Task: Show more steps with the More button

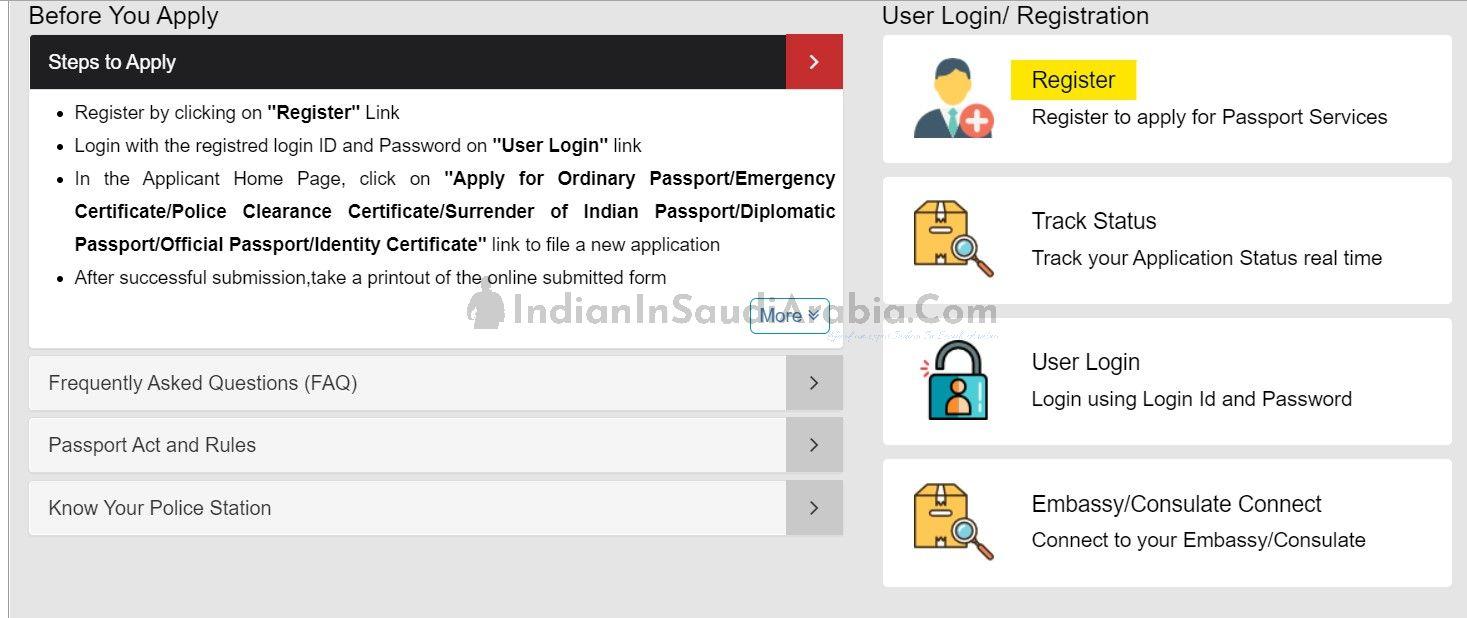Action: 789,316
